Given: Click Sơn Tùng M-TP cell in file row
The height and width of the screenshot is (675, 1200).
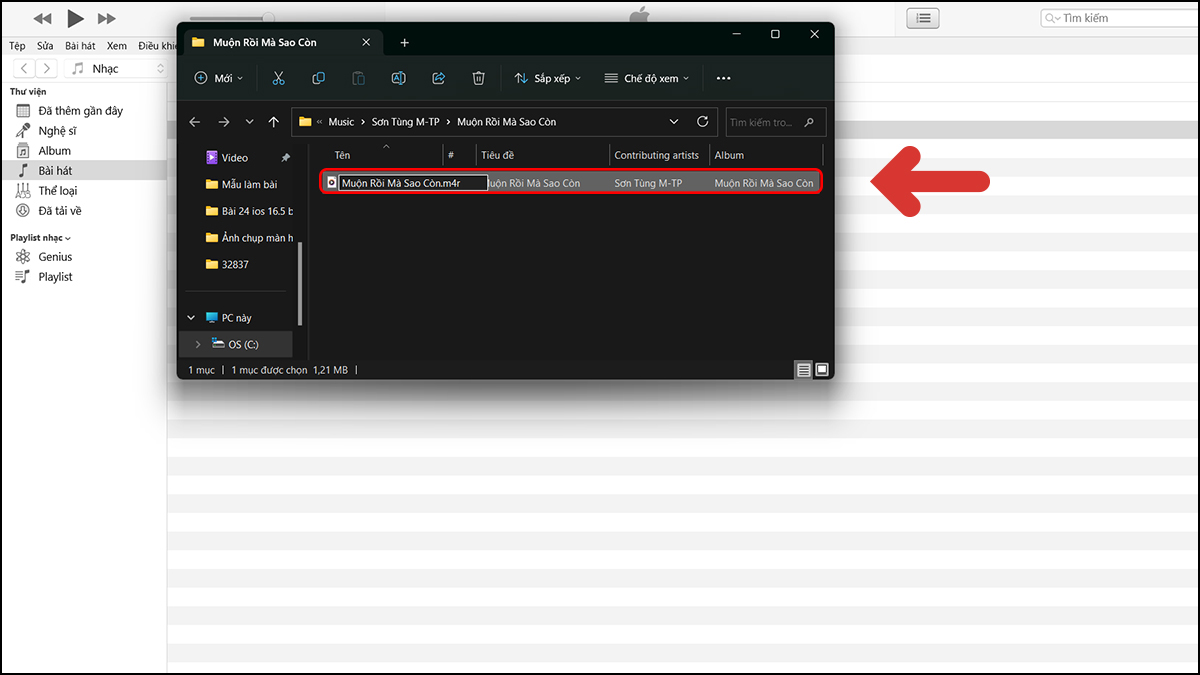Looking at the screenshot, I should 648,183.
